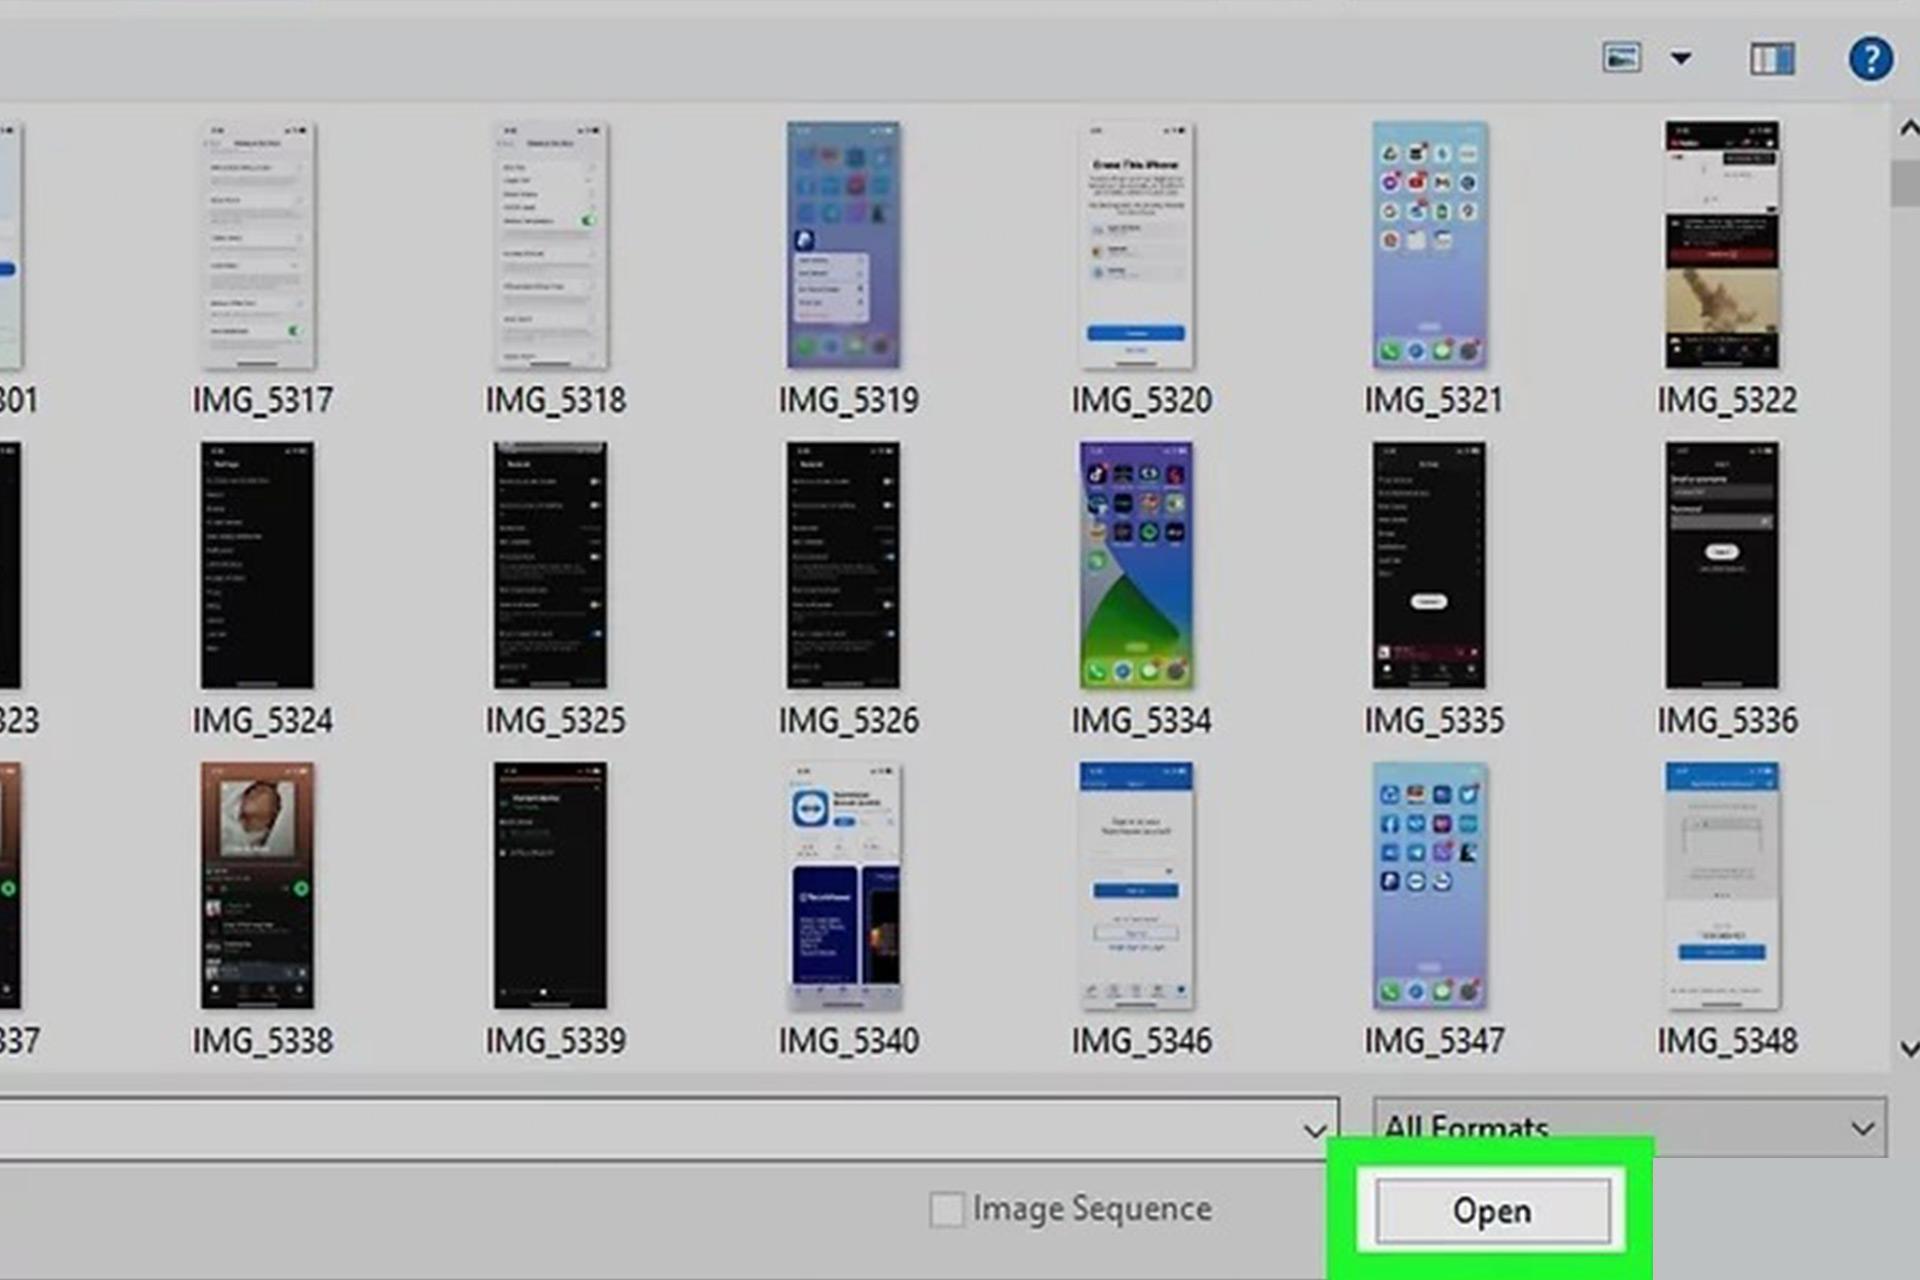Select the IMG_5348 thumbnail
Screen dimensions: 1920x1280
click(1723, 886)
